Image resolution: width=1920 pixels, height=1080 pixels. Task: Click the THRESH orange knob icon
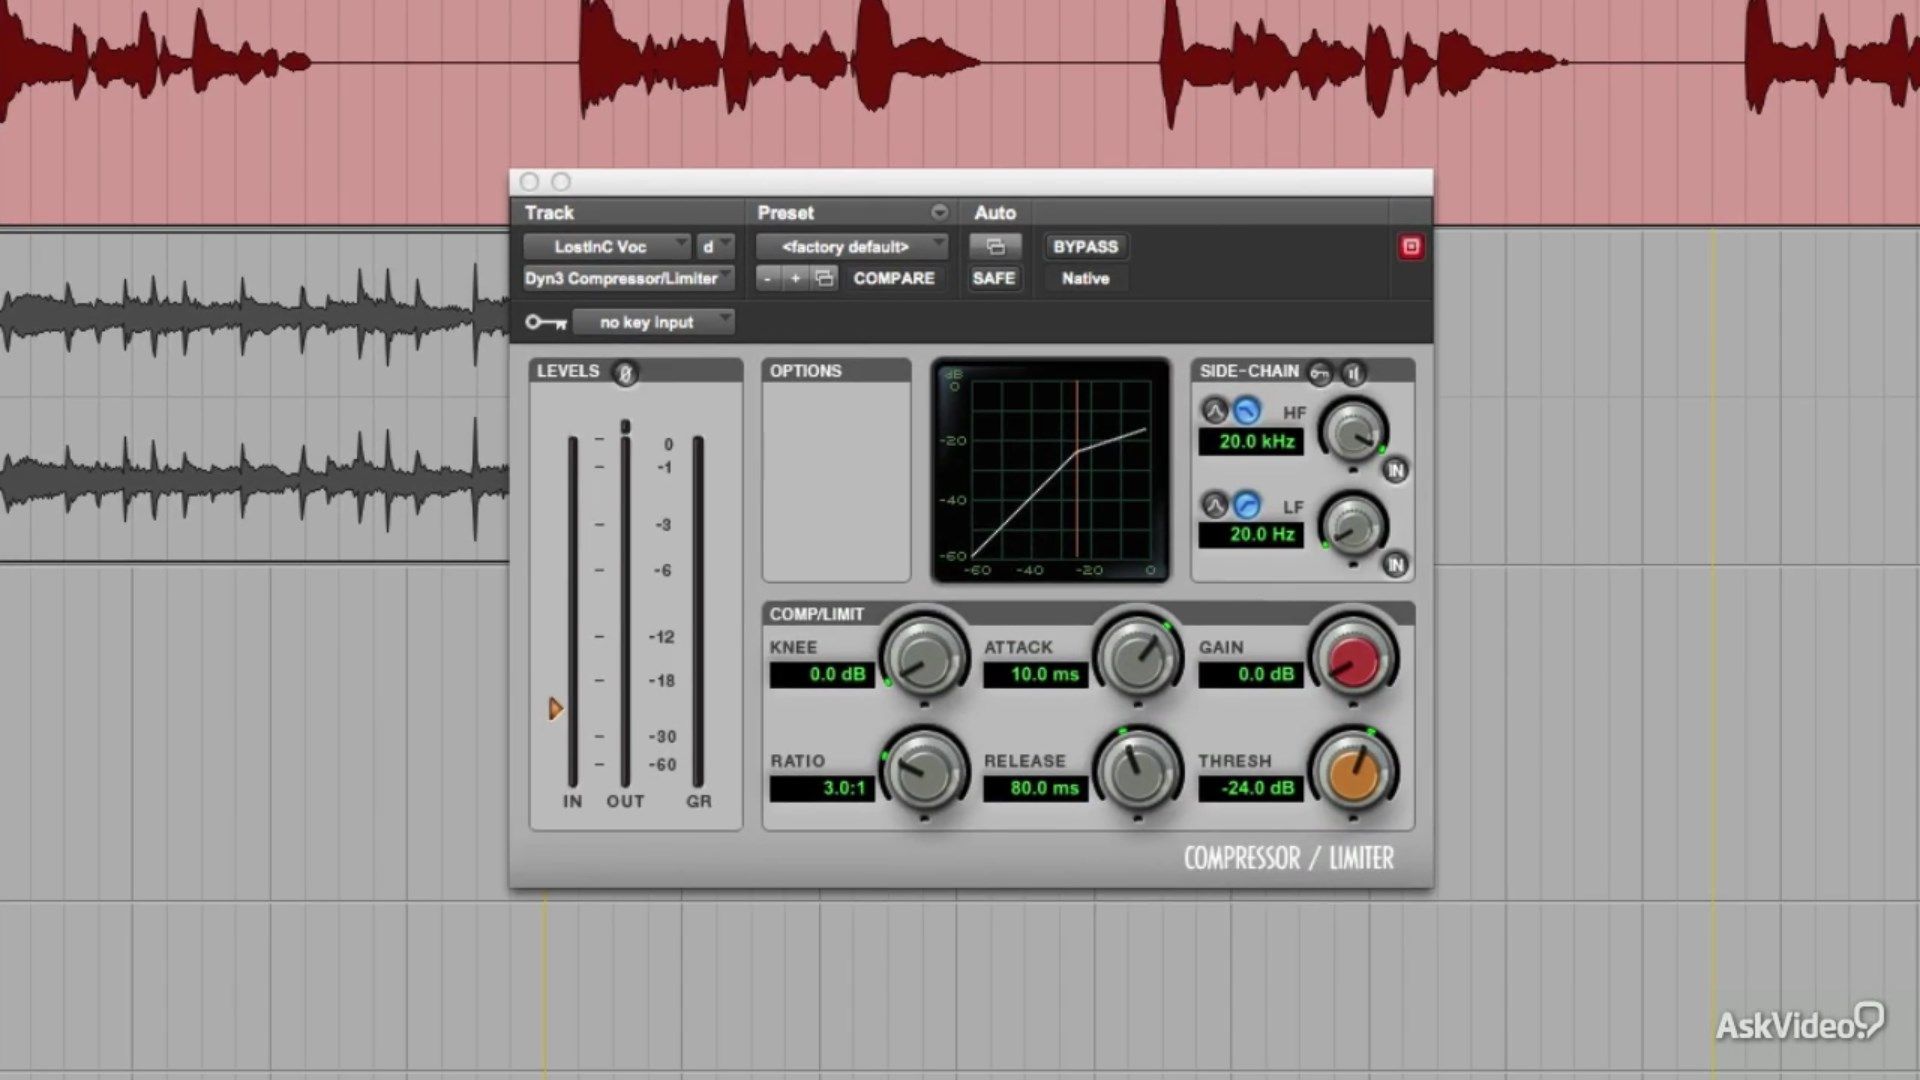tap(1352, 773)
